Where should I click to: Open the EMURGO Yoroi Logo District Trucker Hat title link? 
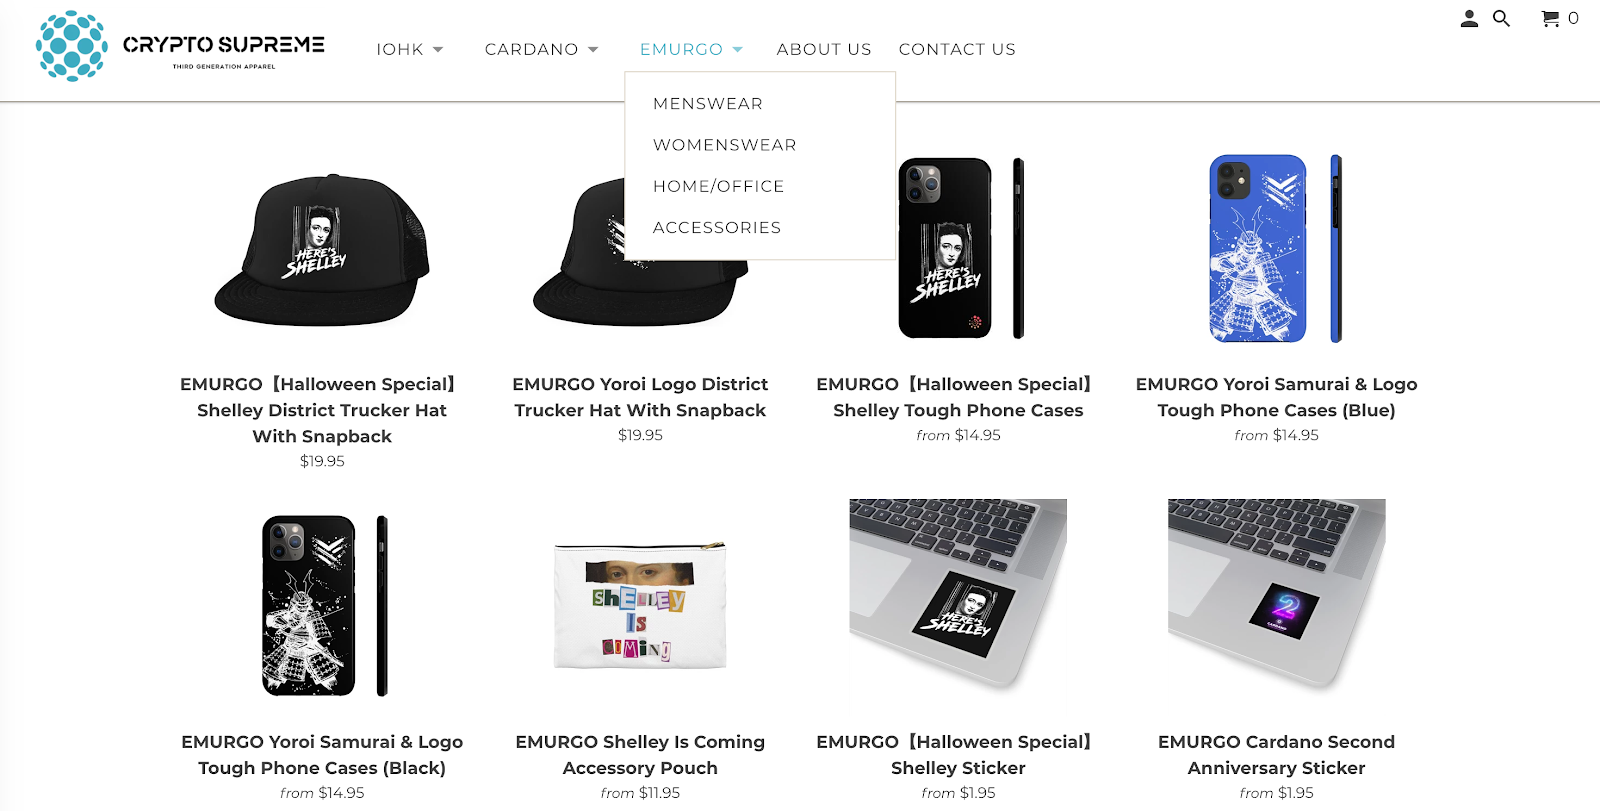pyautogui.click(x=640, y=397)
